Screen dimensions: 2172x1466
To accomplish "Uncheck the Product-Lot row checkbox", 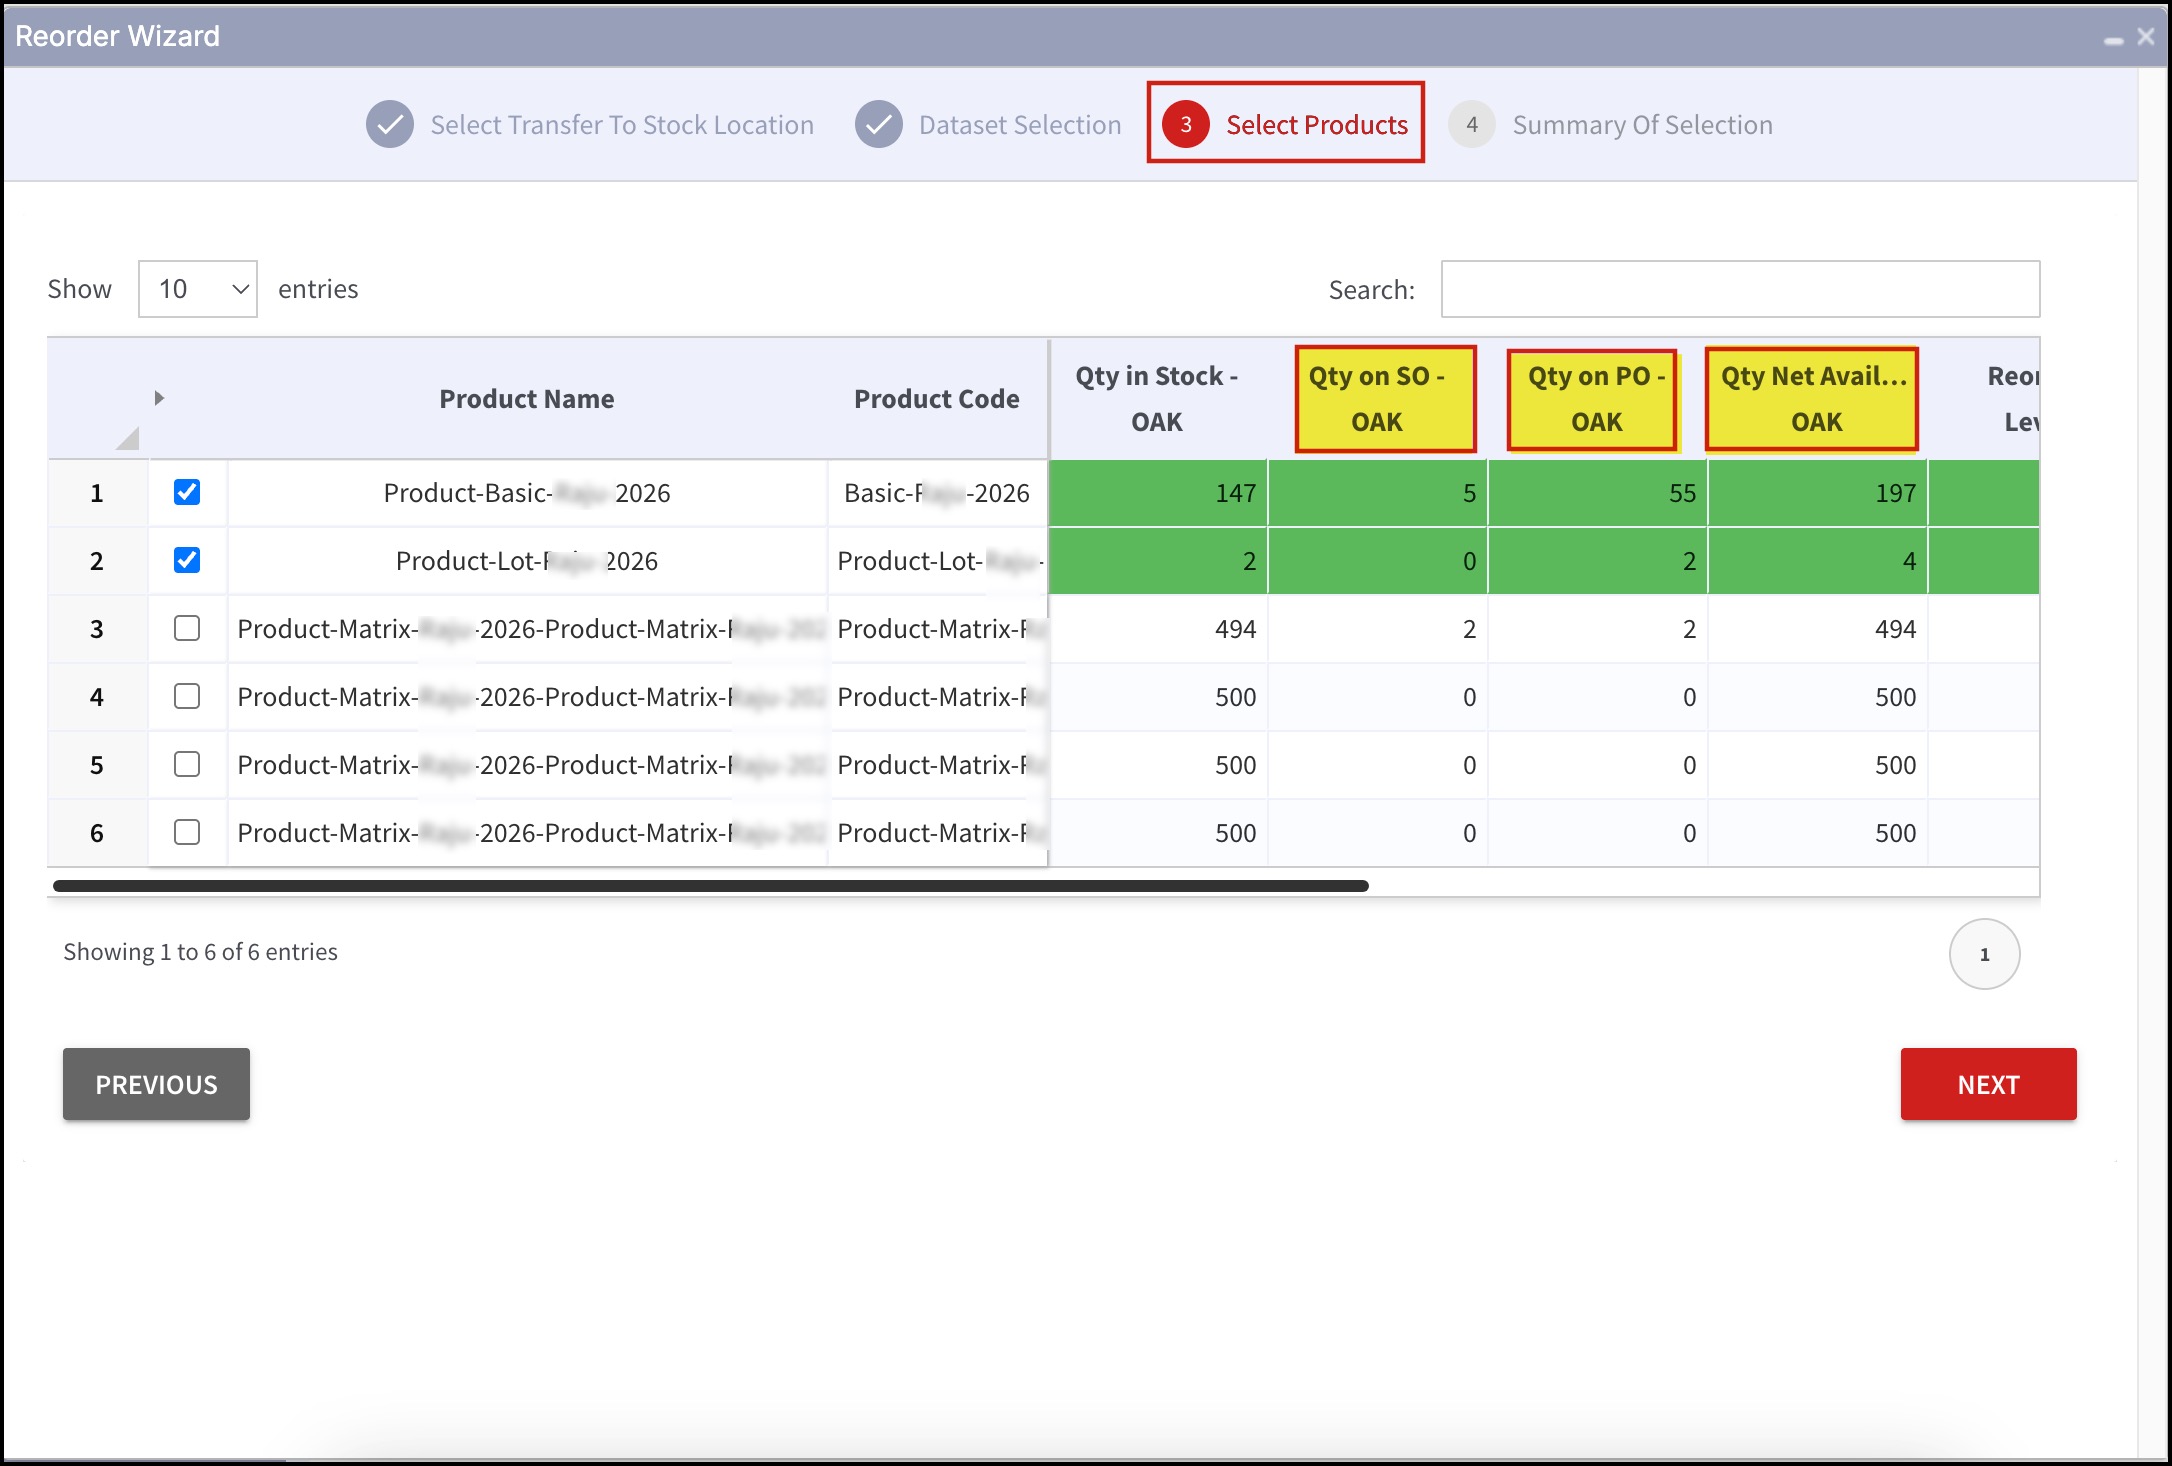I will point(187,560).
